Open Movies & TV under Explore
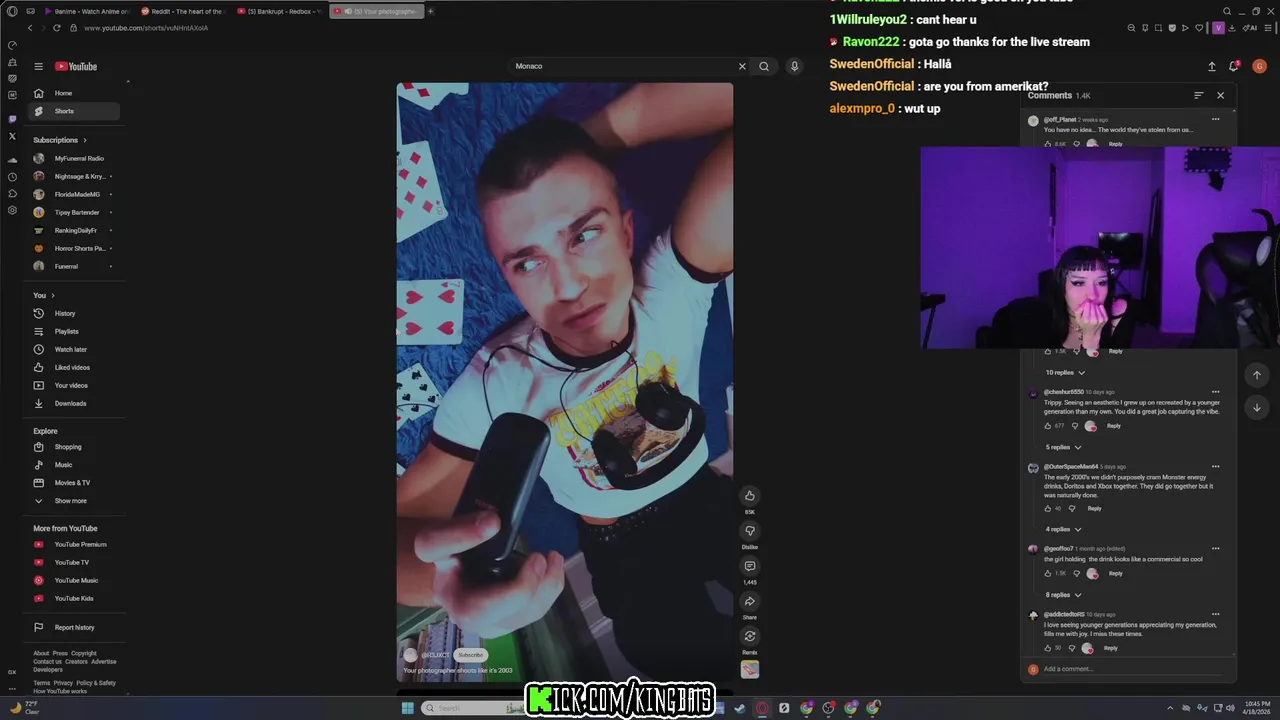Viewport: 1280px width, 720px height. click(x=75, y=483)
